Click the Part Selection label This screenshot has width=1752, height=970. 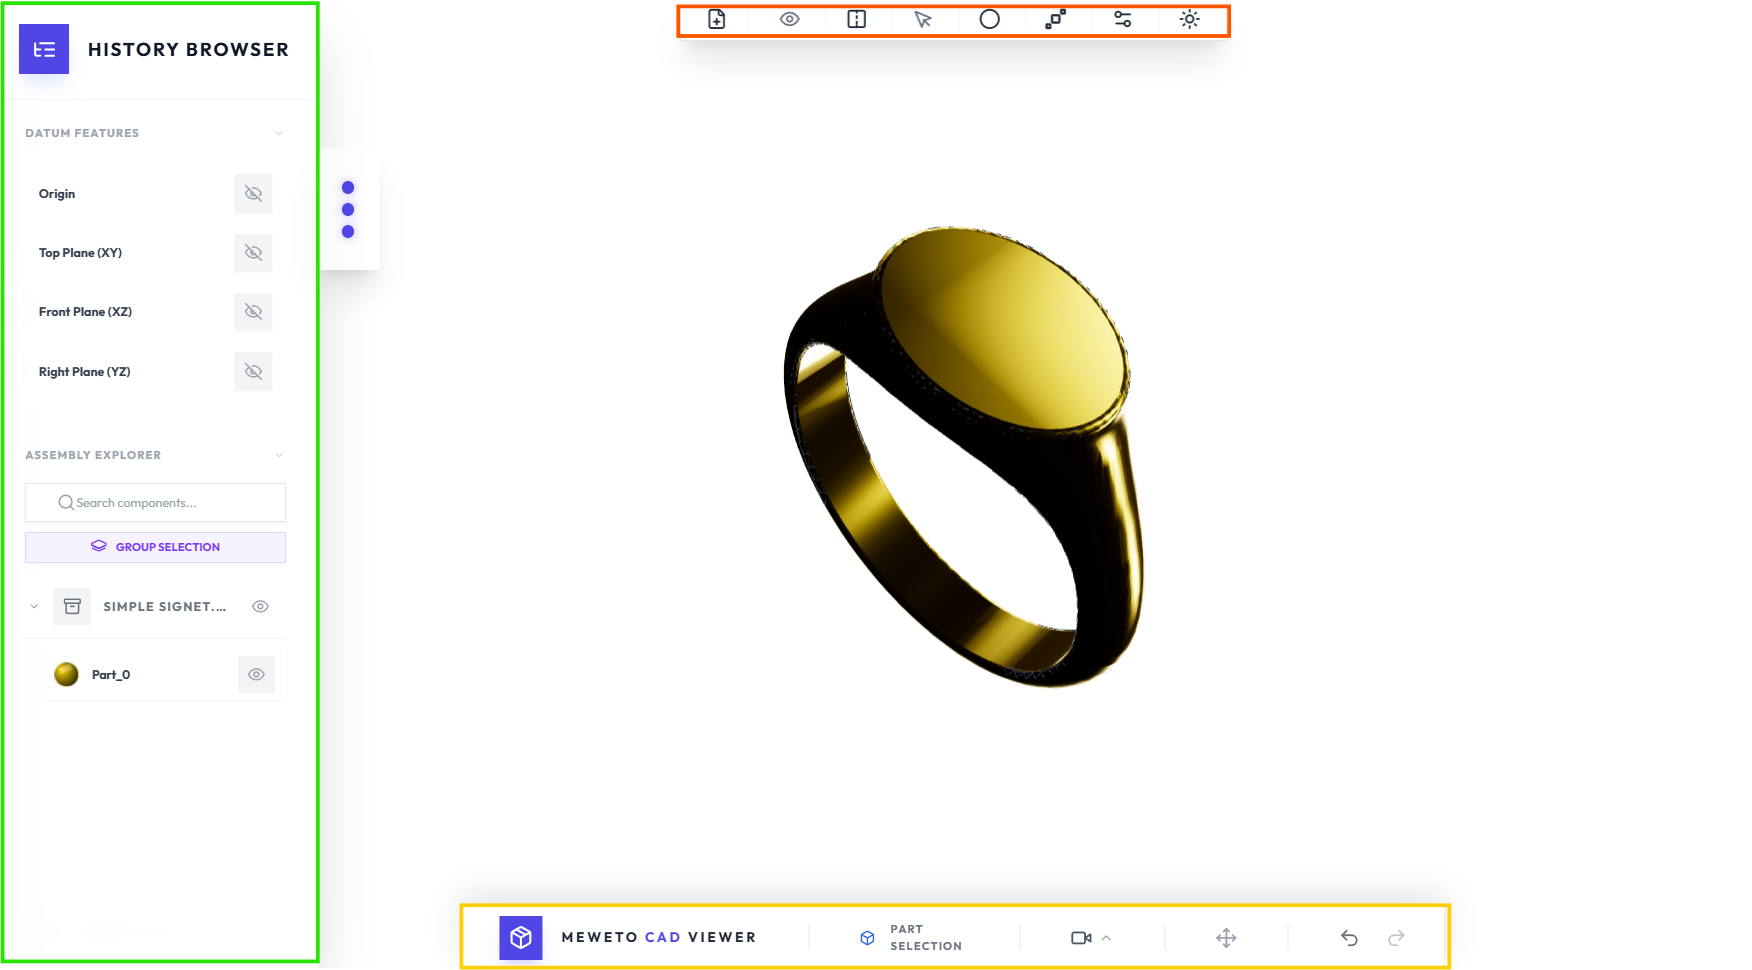(926, 938)
